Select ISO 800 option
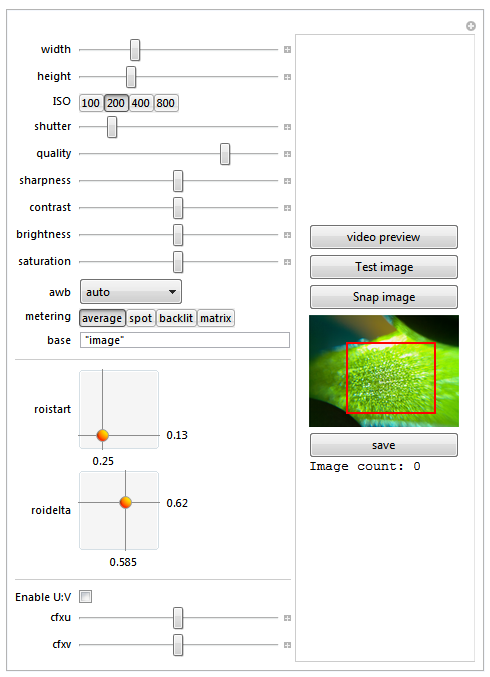Image resolution: width=490 pixels, height=677 pixels. click(x=166, y=103)
